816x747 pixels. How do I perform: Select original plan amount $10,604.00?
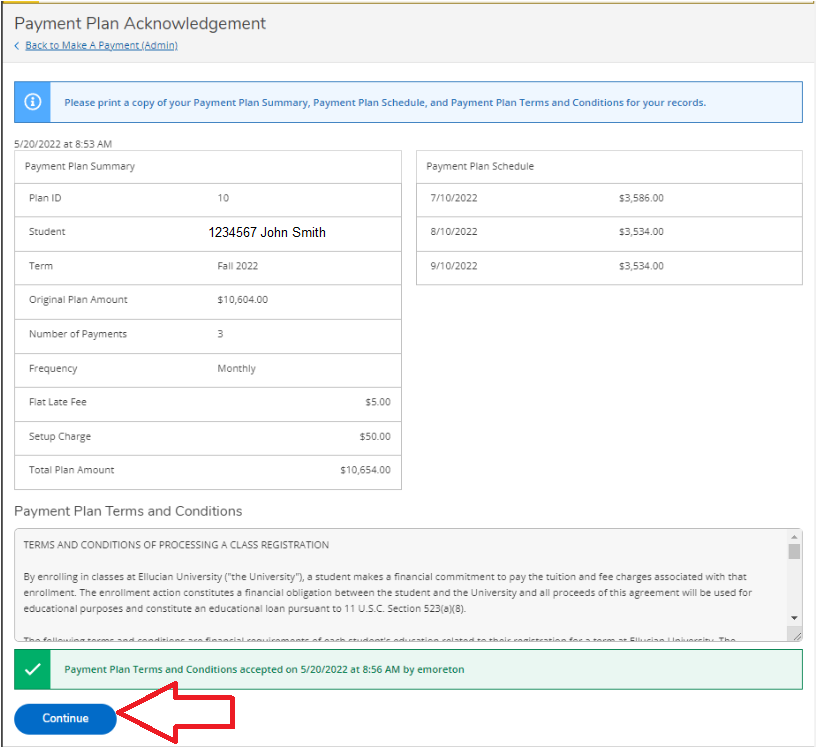pyautogui.click(x=243, y=300)
